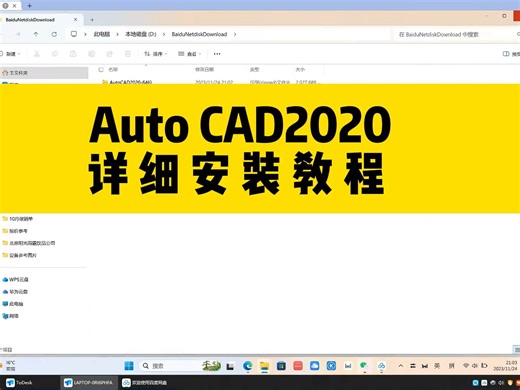Click the Share toolbar icon
The image size is (520, 390).
[109, 54]
